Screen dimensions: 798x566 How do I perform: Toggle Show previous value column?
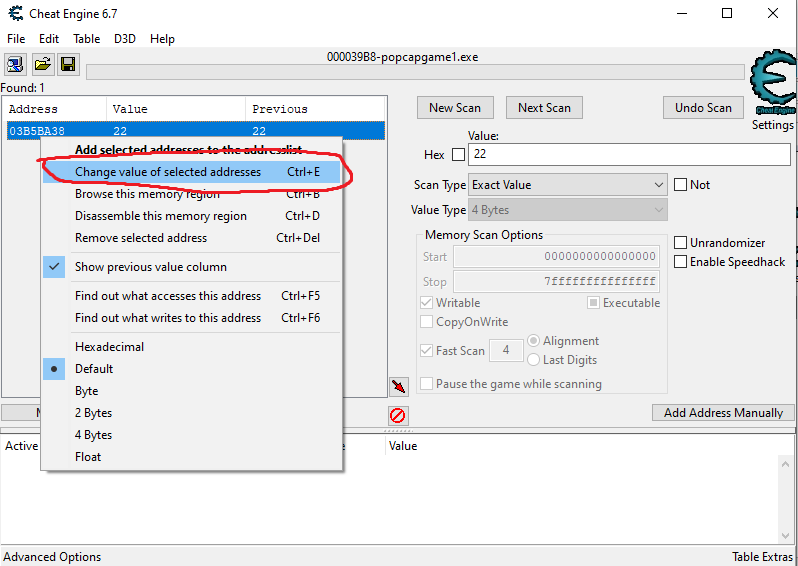click(191, 267)
